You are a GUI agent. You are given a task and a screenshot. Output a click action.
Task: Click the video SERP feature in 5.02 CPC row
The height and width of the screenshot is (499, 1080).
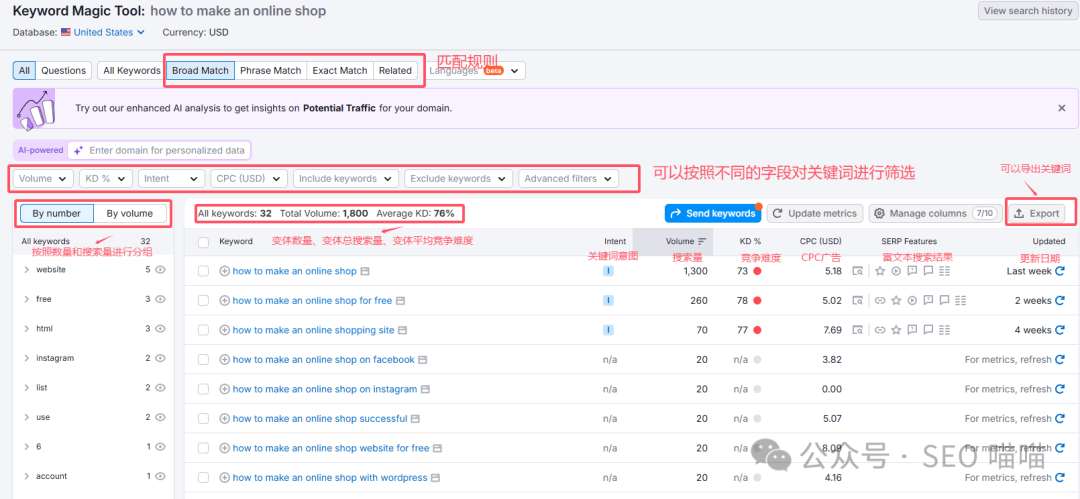point(912,301)
